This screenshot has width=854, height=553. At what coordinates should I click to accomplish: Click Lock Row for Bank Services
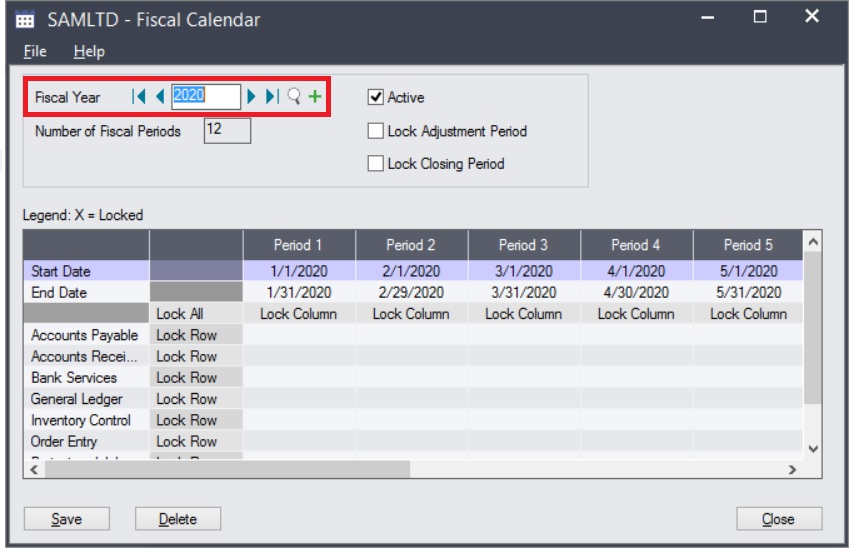click(x=196, y=378)
